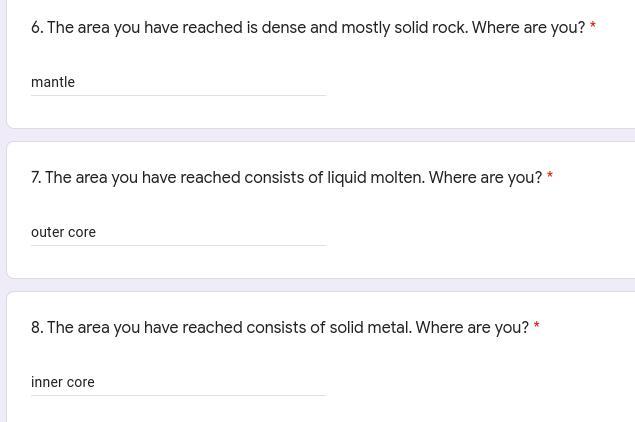The image size is (635, 422).
Task: Click the answer field containing "mantle"
Action: point(178,82)
